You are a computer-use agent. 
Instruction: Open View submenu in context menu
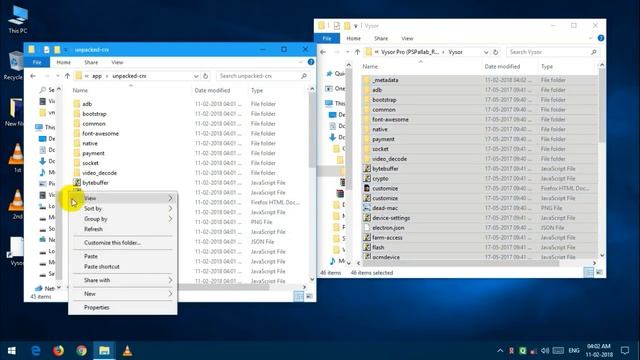(123, 198)
